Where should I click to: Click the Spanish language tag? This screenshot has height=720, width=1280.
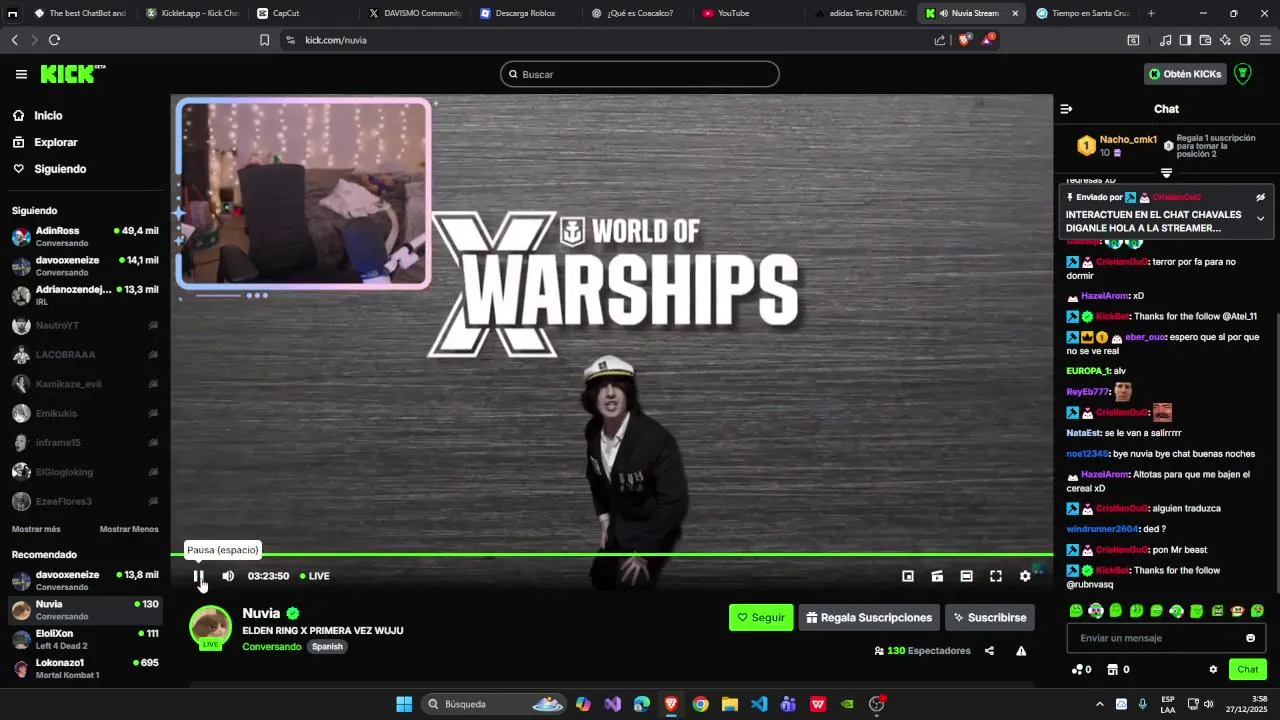(327, 647)
